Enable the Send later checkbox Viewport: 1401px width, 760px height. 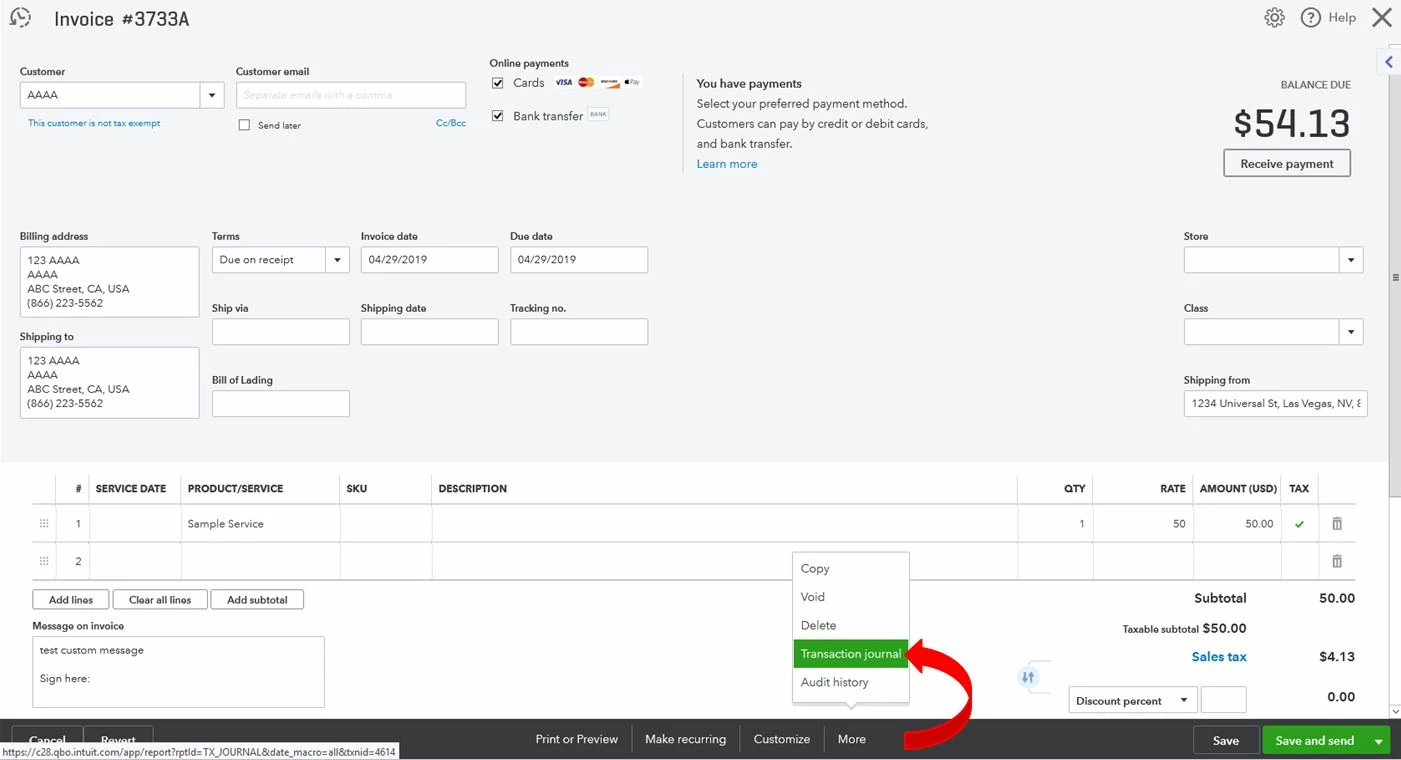[x=244, y=125]
